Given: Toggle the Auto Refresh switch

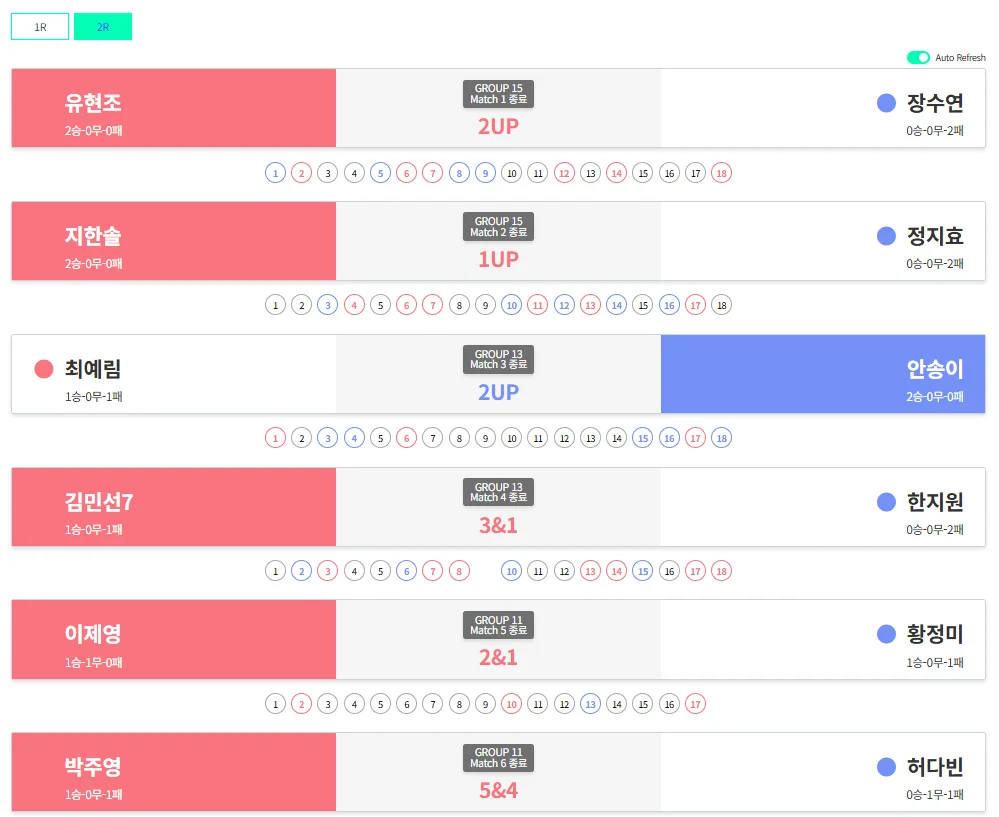Looking at the screenshot, I should 919,58.
